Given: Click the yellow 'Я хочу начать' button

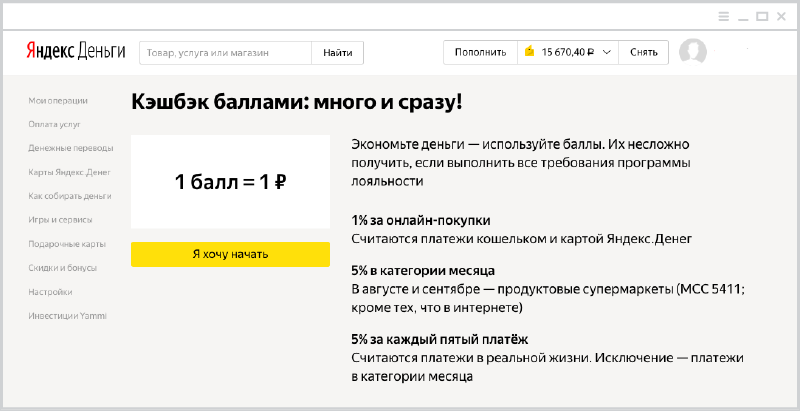Looking at the screenshot, I should [230, 254].
